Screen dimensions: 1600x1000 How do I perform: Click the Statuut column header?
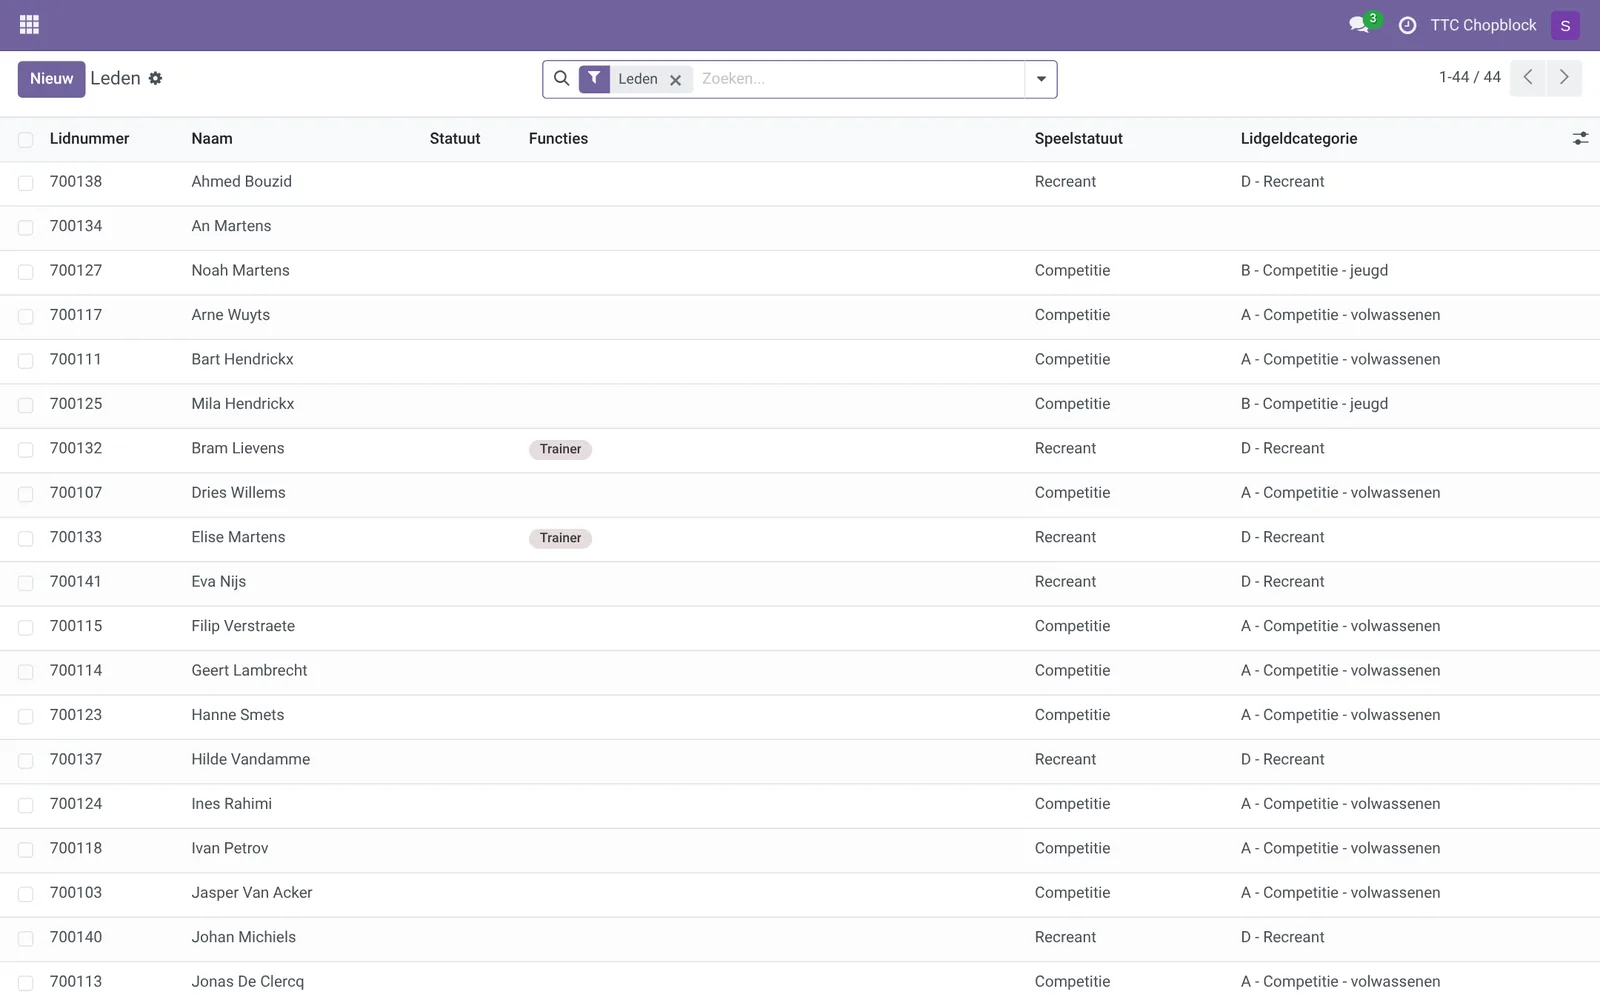[x=455, y=139]
